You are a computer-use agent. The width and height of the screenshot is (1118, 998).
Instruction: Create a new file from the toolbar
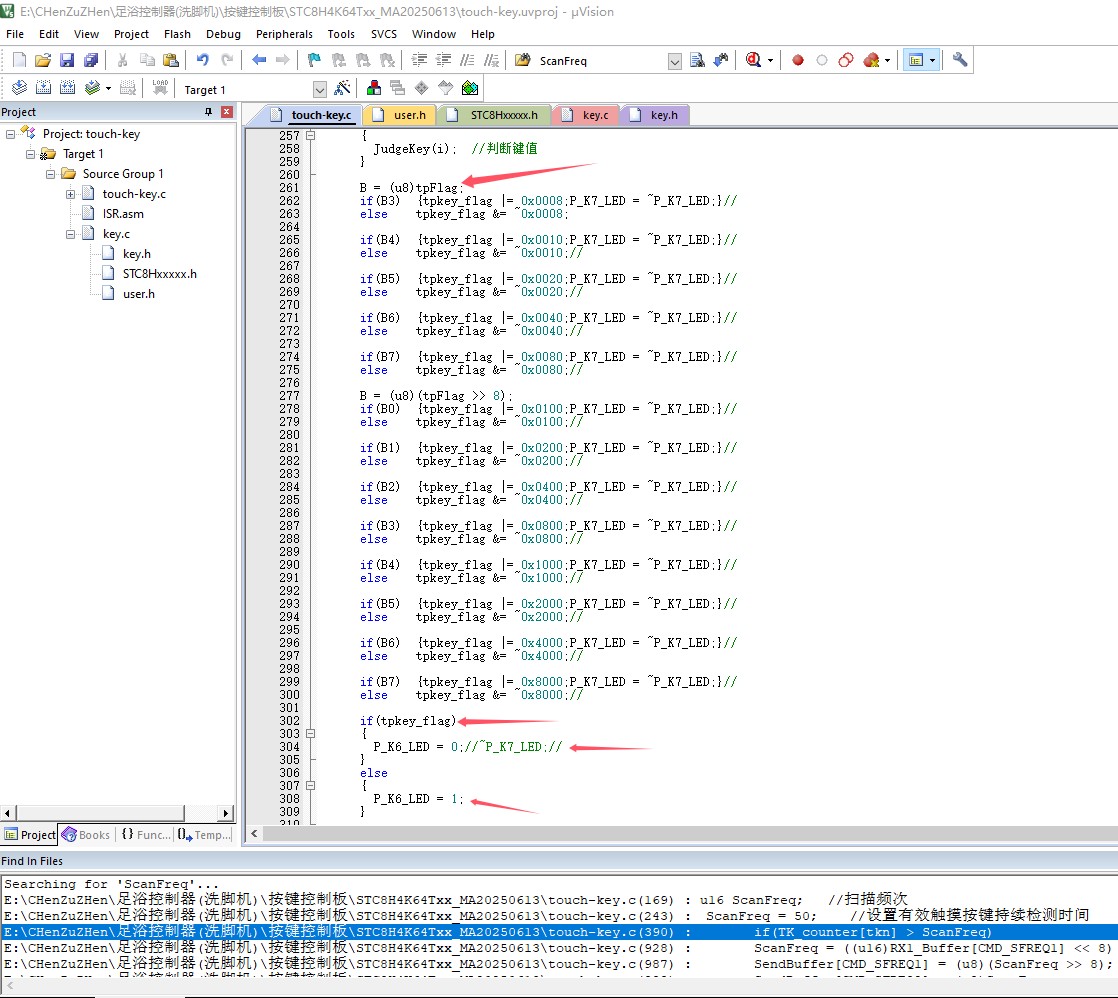(19, 61)
